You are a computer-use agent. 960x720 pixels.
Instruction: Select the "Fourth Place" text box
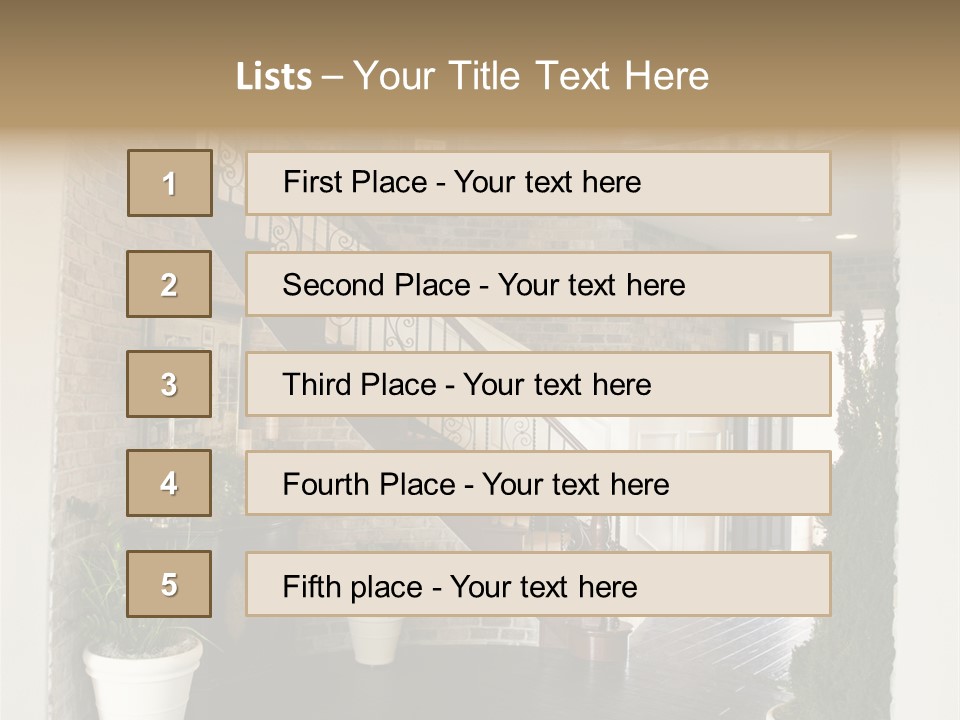(x=538, y=484)
